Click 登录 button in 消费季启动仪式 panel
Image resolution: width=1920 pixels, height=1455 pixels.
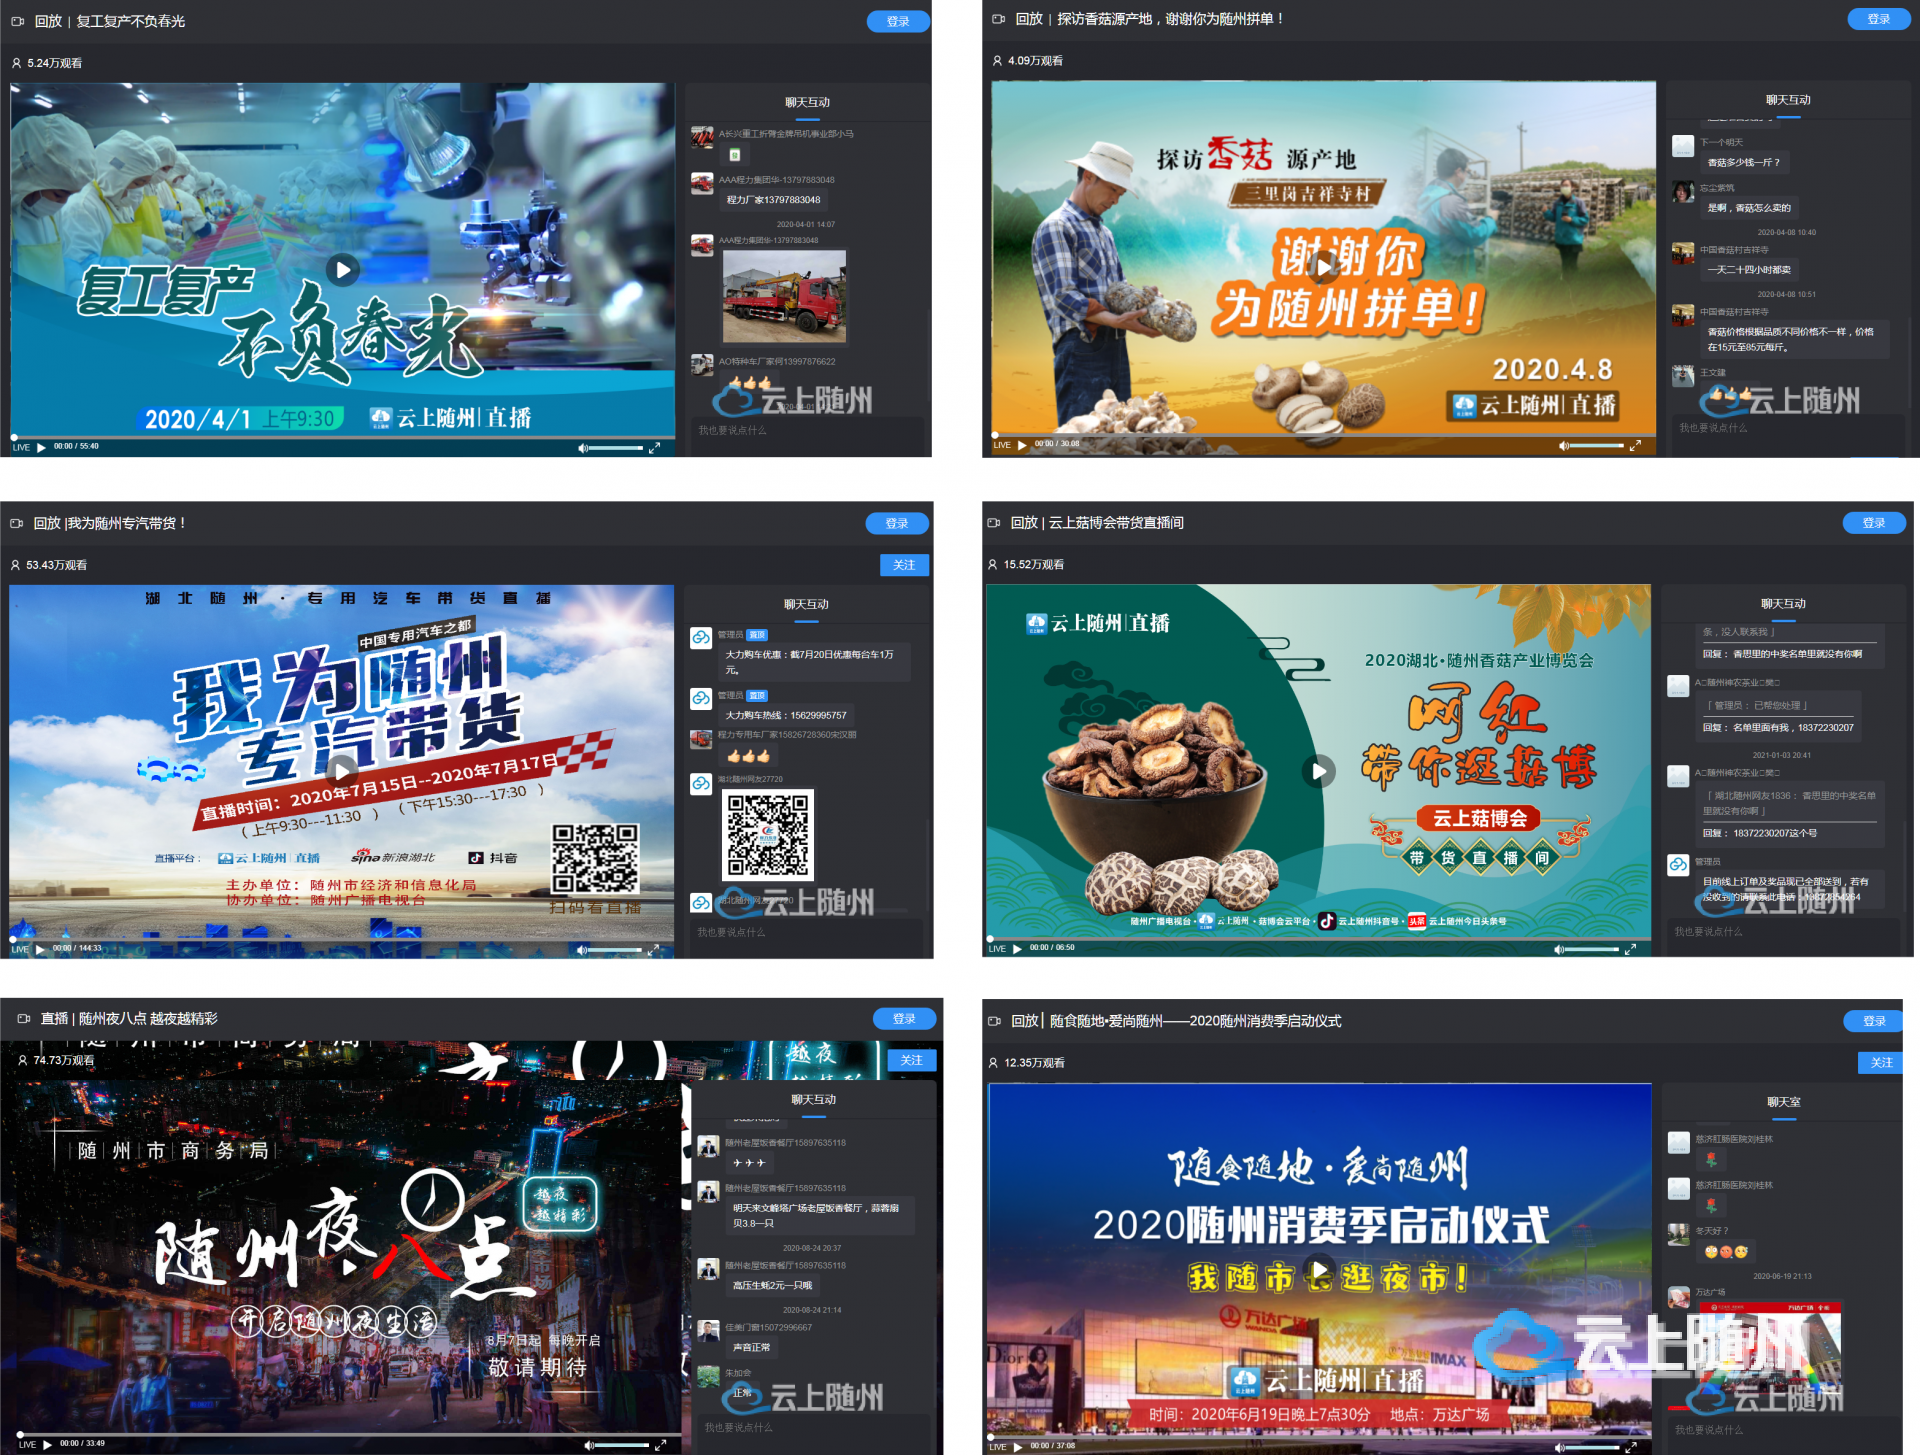click(x=1875, y=1021)
